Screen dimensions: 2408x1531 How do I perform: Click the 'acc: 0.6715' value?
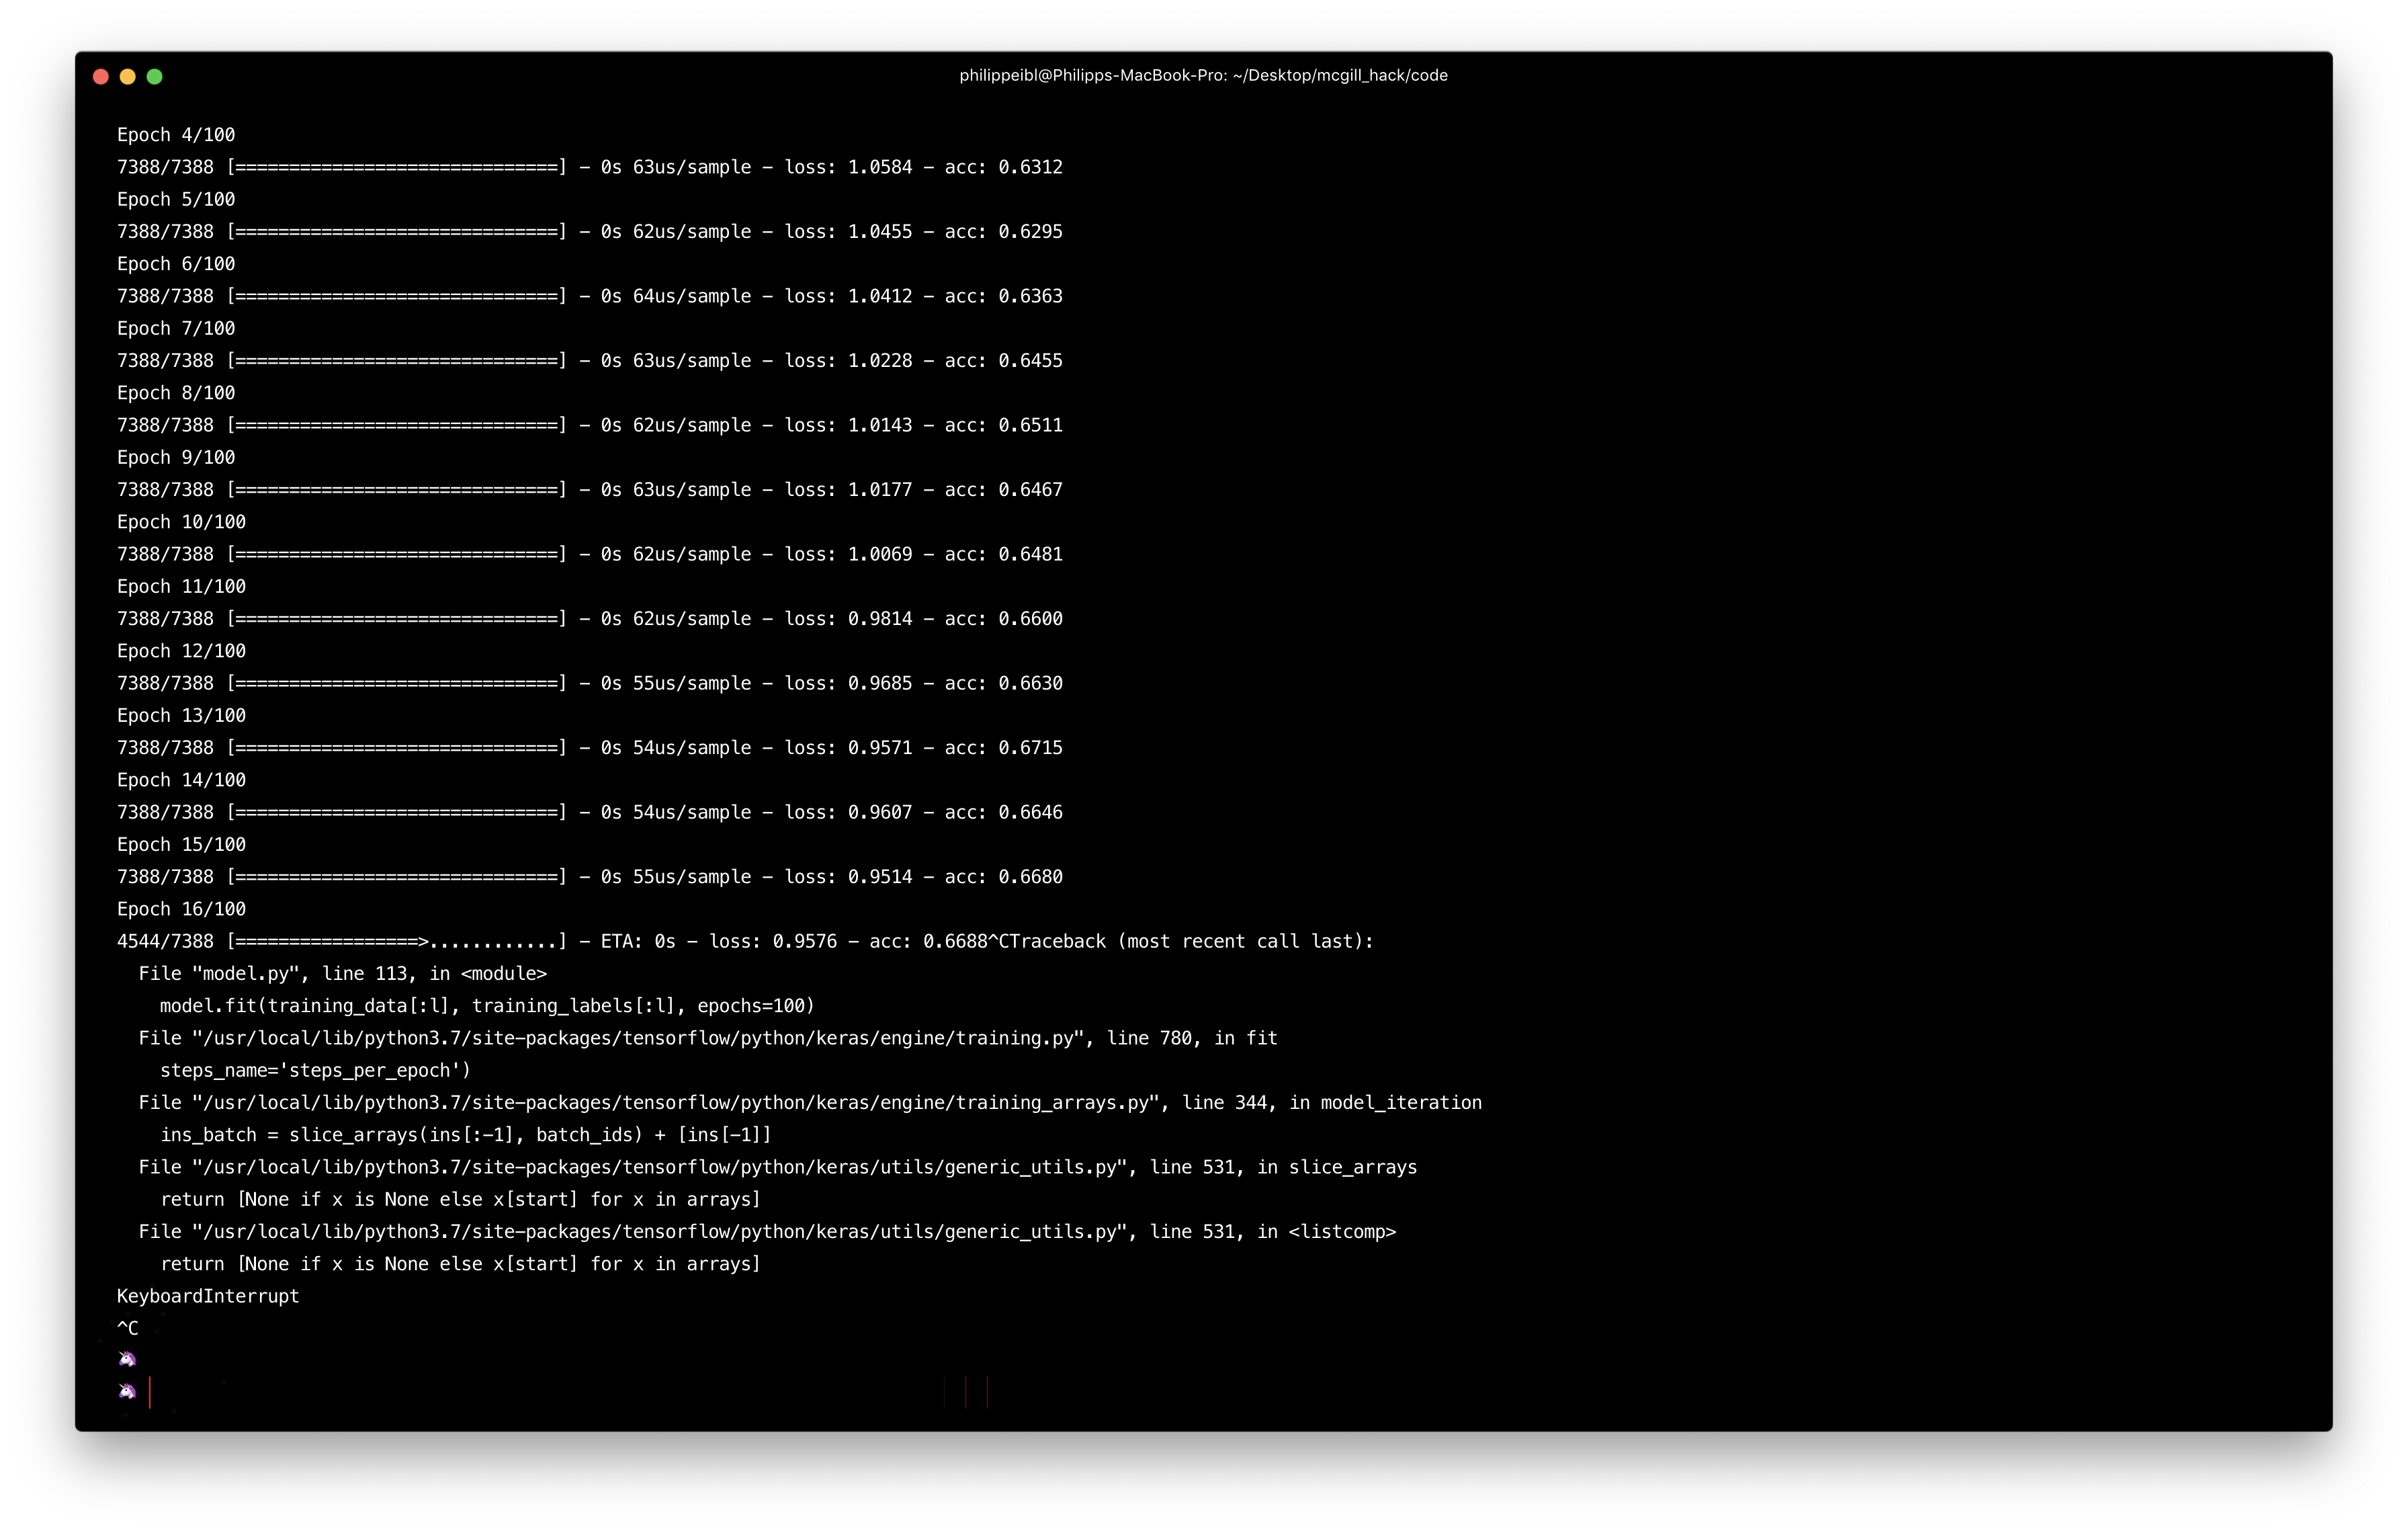[1003, 748]
